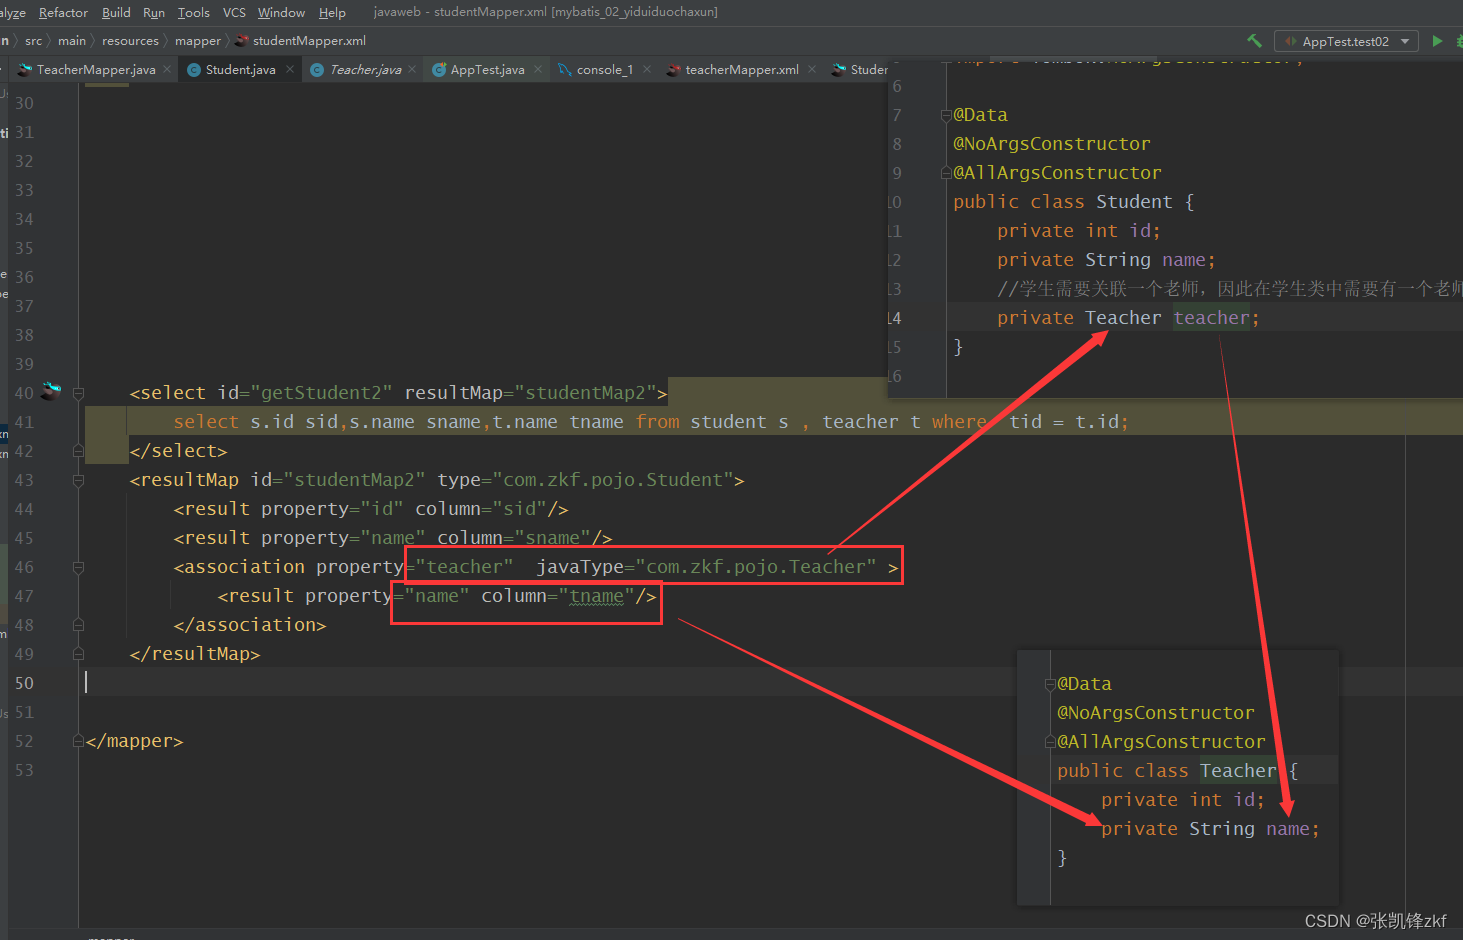1463x940 pixels.
Task: Click the fold end marker on line 48
Action: coord(78,625)
